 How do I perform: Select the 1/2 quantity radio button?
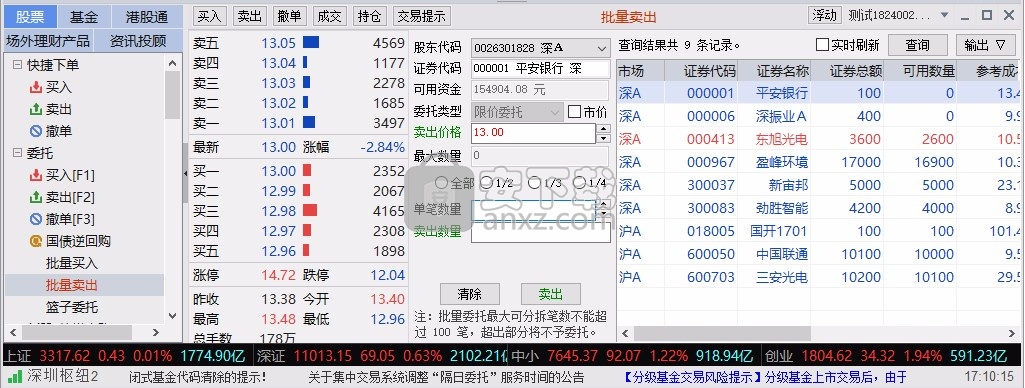[486, 183]
